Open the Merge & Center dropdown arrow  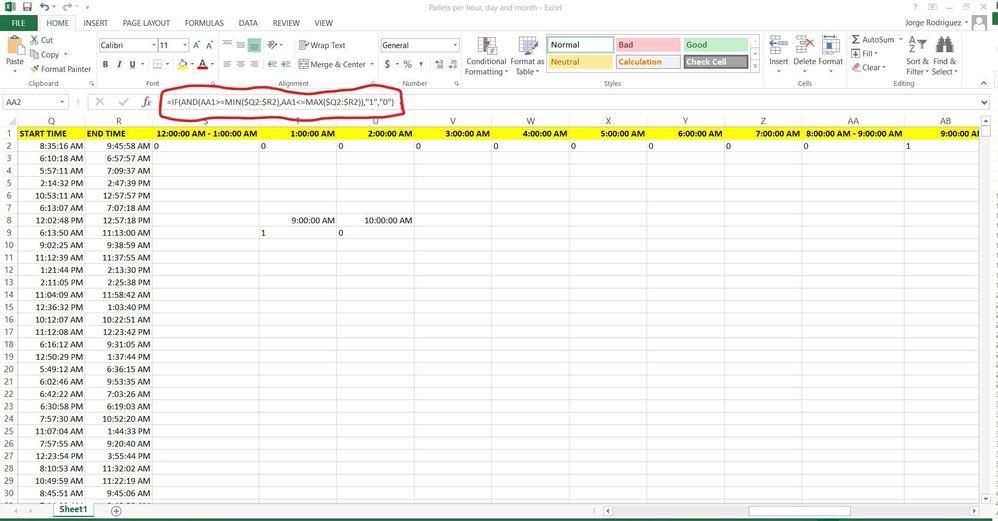click(x=372, y=64)
